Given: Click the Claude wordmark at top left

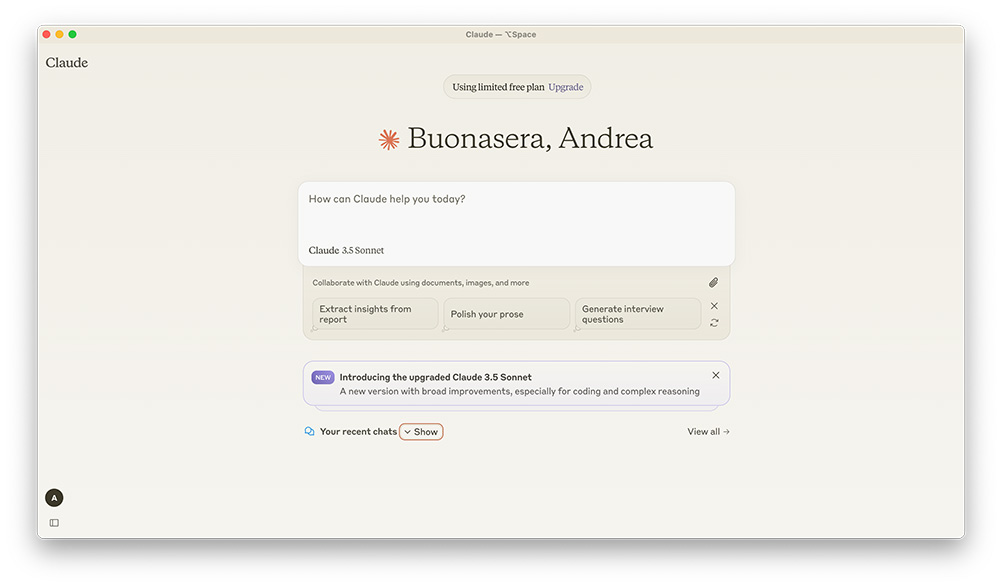Looking at the screenshot, I should click(66, 63).
